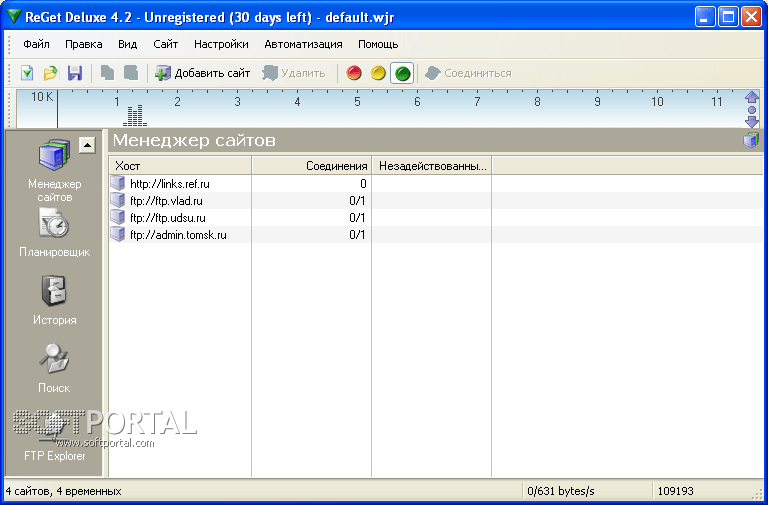Click the cube icon in Менеджер сайтов header
768x505 pixels.
(750, 140)
